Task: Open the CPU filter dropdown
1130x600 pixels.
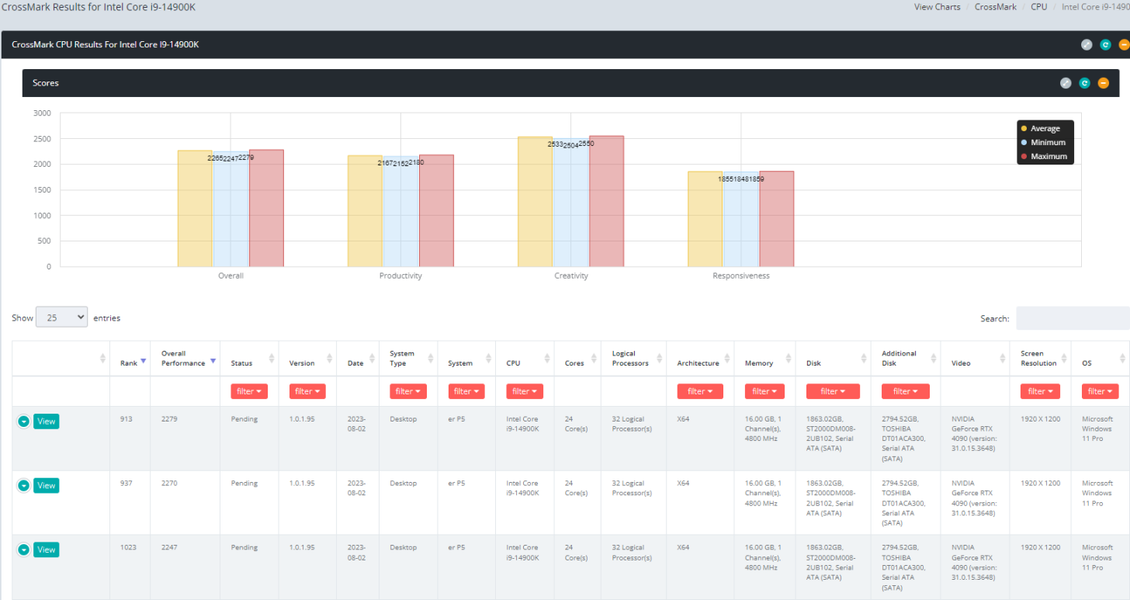Action: 525,391
